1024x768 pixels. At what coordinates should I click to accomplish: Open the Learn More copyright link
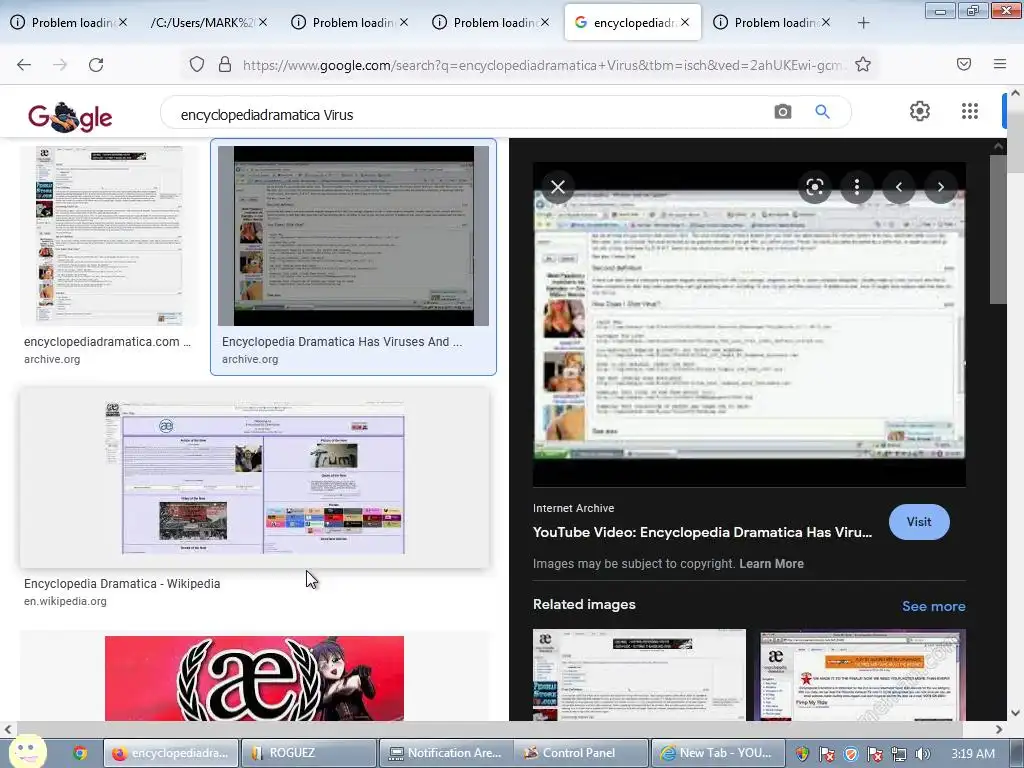(x=771, y=564)
